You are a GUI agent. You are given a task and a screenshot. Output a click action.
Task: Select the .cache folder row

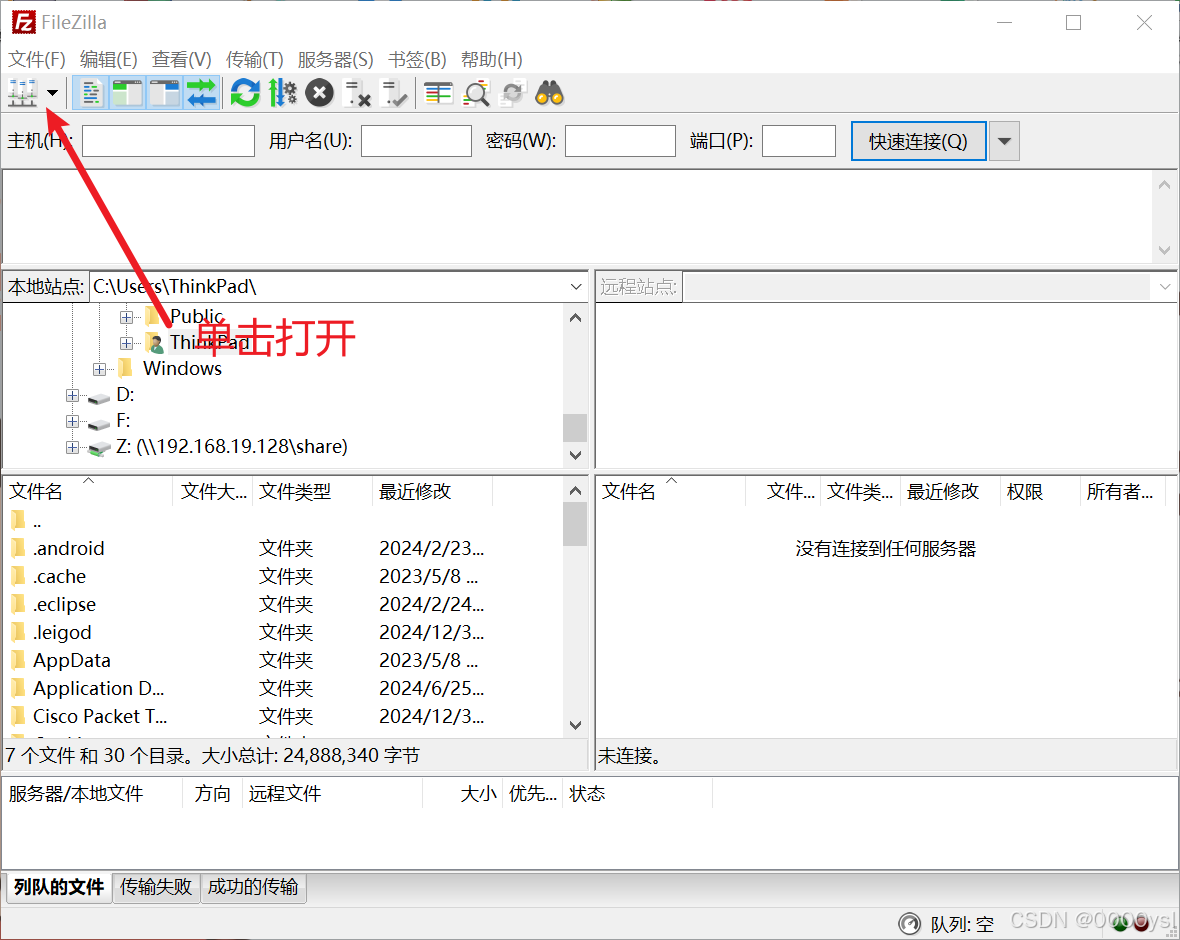pyautogui.click(x=282, y=576)
